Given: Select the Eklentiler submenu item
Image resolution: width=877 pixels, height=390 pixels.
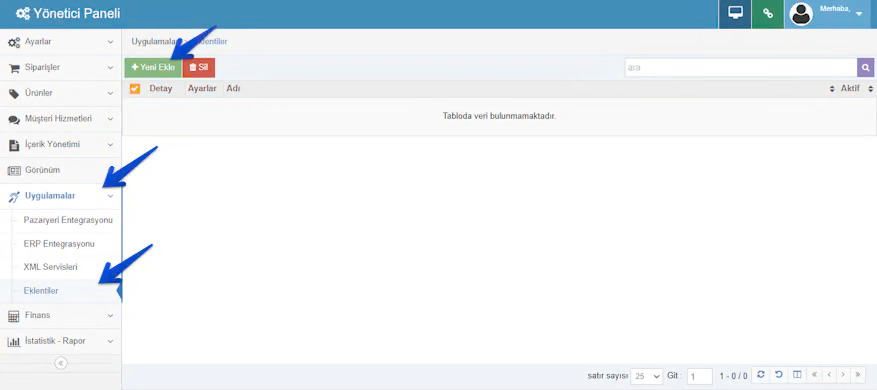Looking at the screenshot, I should [41, 290].
